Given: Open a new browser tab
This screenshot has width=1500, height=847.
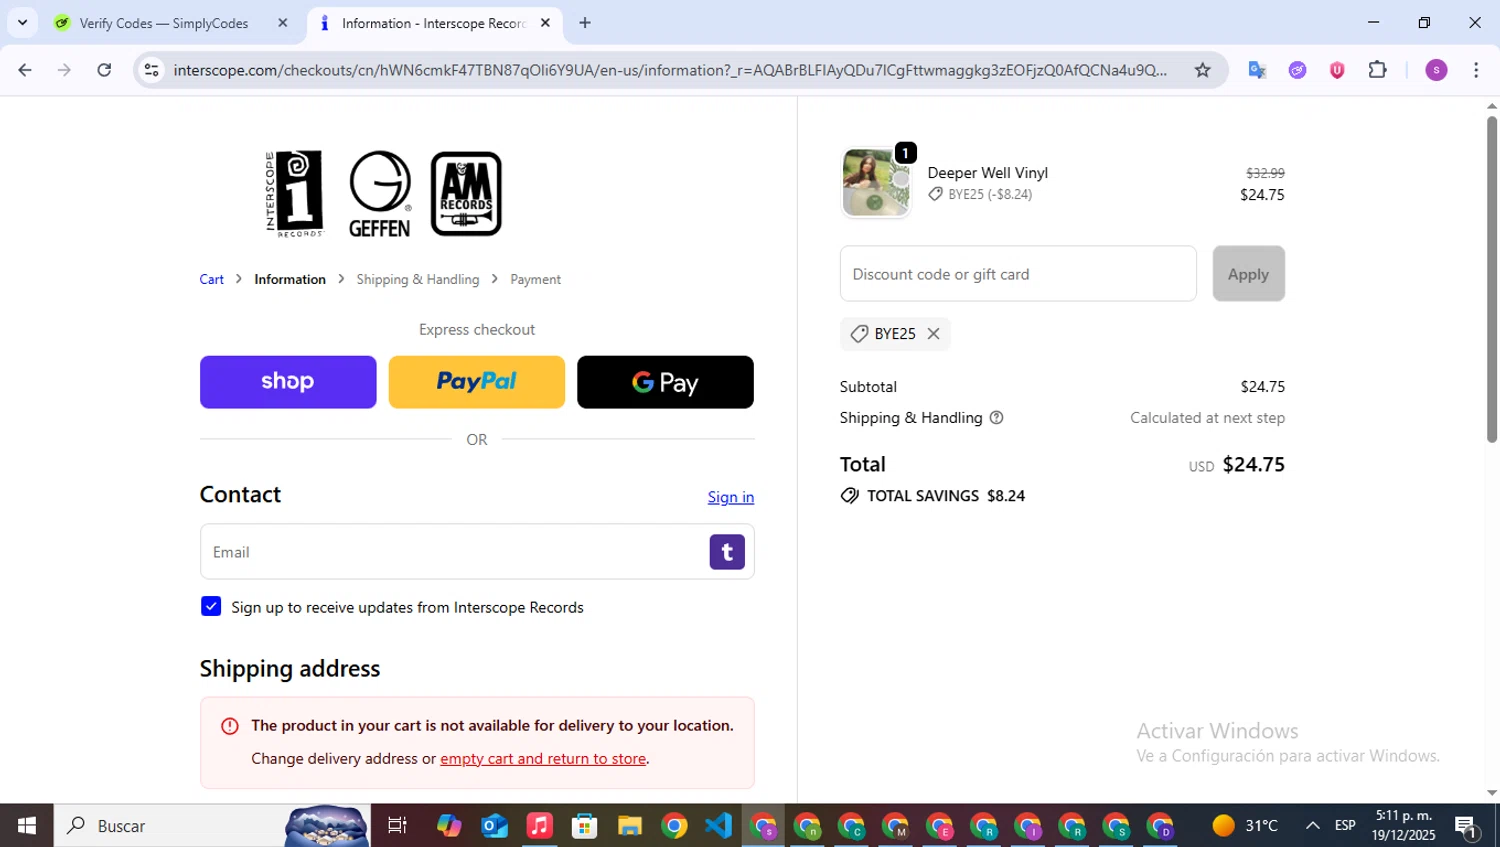Looking at the screenshot, I should pyautogui.click(x=585, y=23).
